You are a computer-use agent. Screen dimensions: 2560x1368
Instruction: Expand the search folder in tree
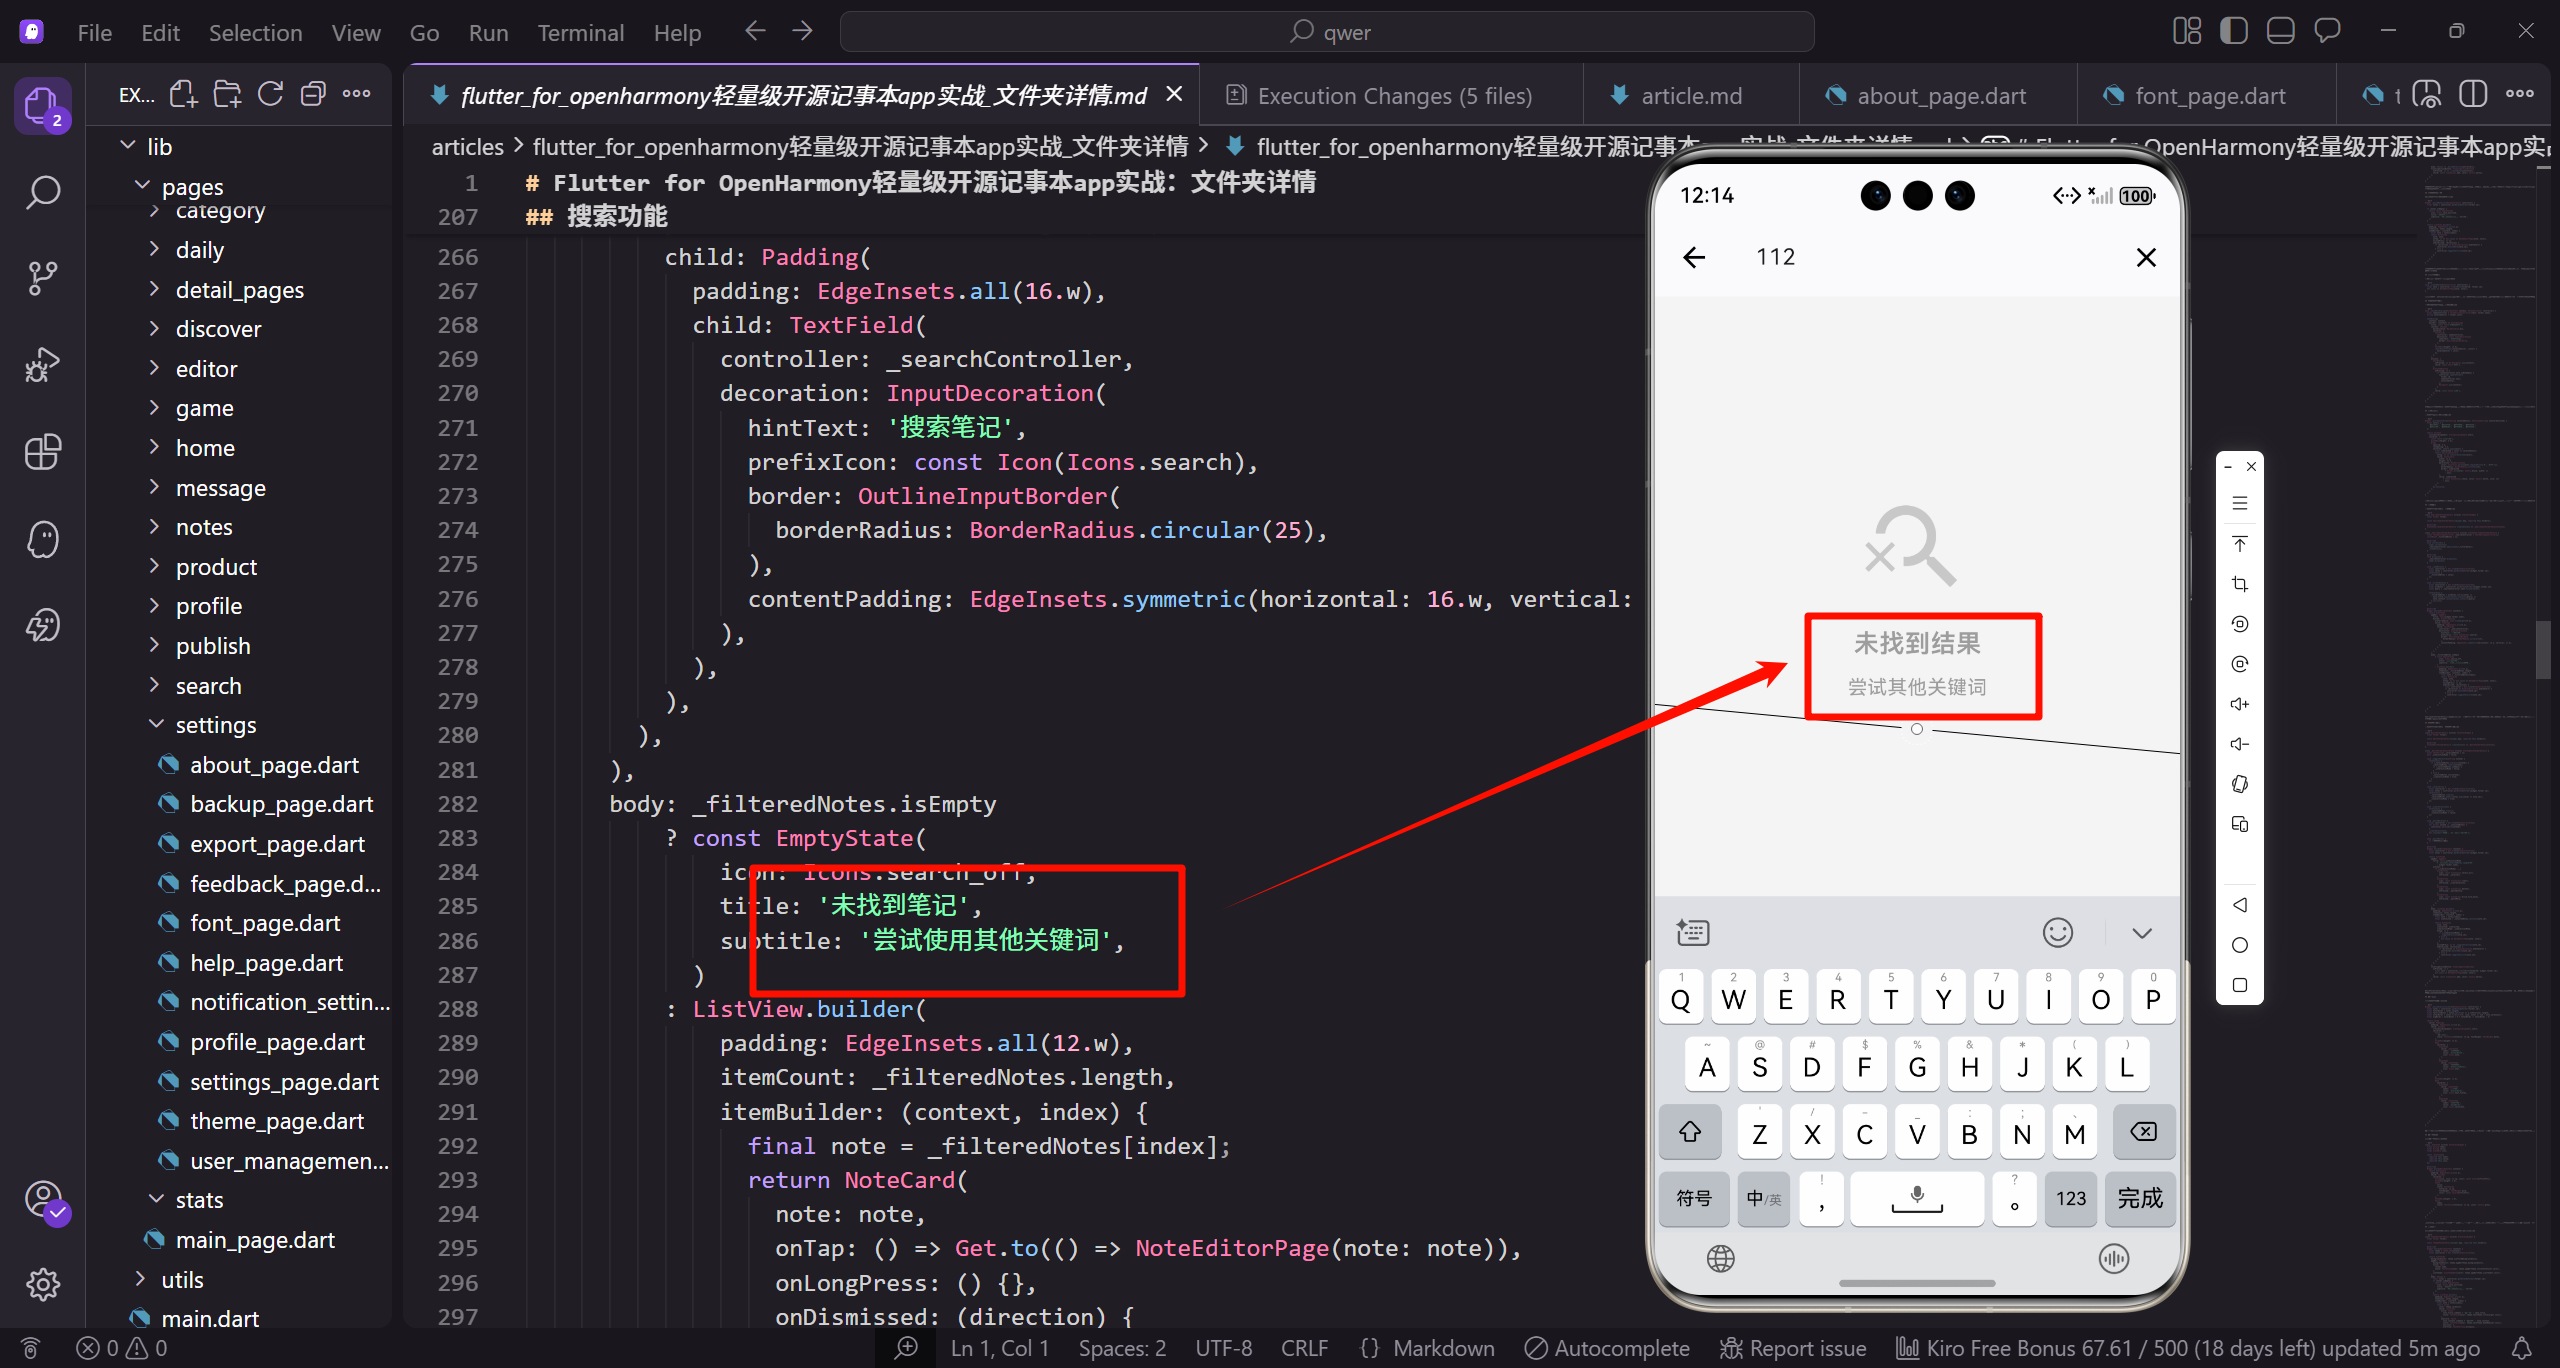click(x=208, y=686)
